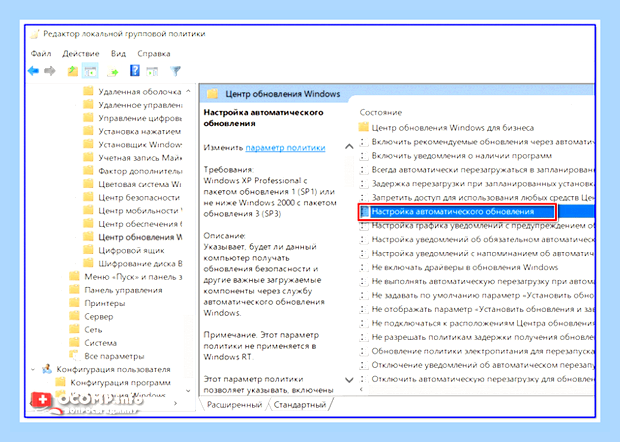Screen dimensions: 620x442
Task: Select Включить рекомендуемые обновления policy
Action: pyautogui.click(x=476, y=142)
